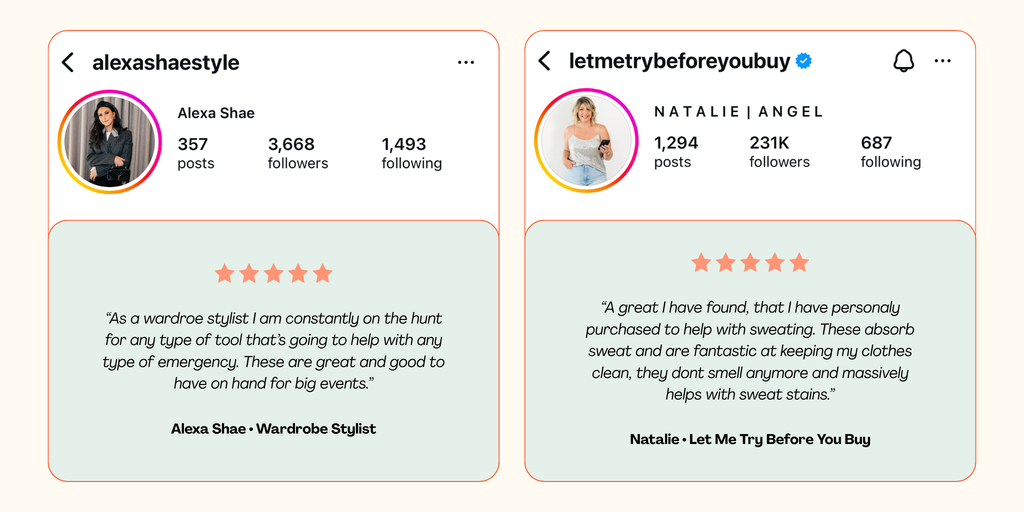The height and width of the screenshot is (512, 1024).
Task: Tap the notification bell icon
Action: pyautogui.click(x=903, y=61)
